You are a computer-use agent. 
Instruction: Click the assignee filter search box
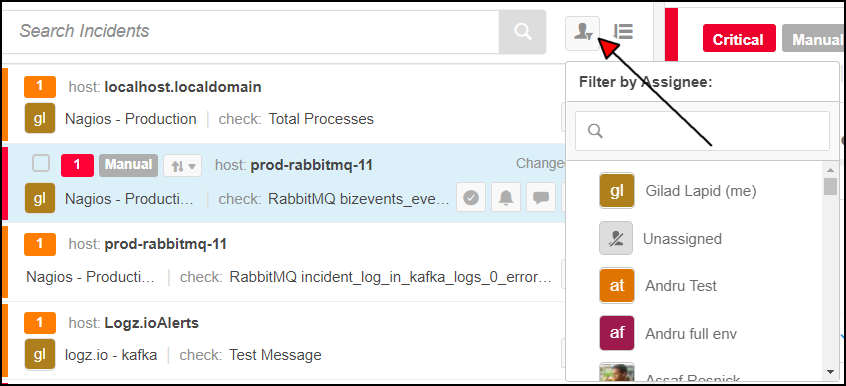702,131
